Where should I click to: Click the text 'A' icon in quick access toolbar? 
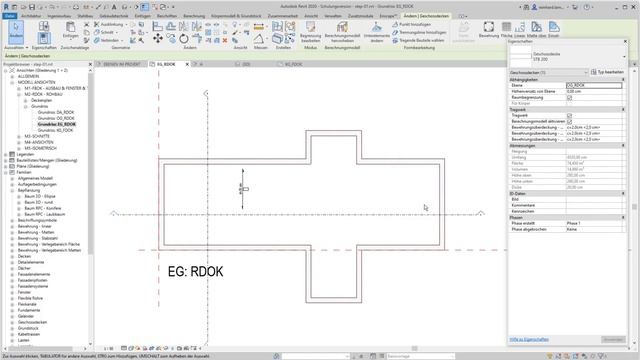click(x=114, y=7)
